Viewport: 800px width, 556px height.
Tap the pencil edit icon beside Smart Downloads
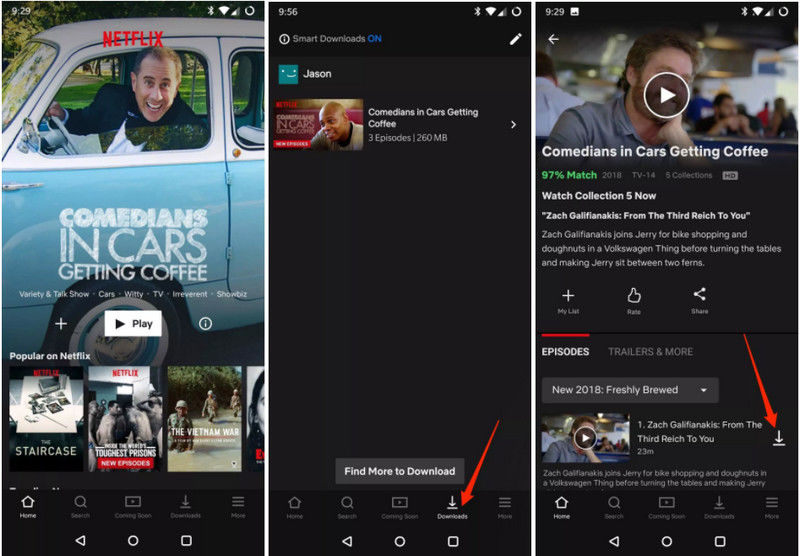coord(515,39)
